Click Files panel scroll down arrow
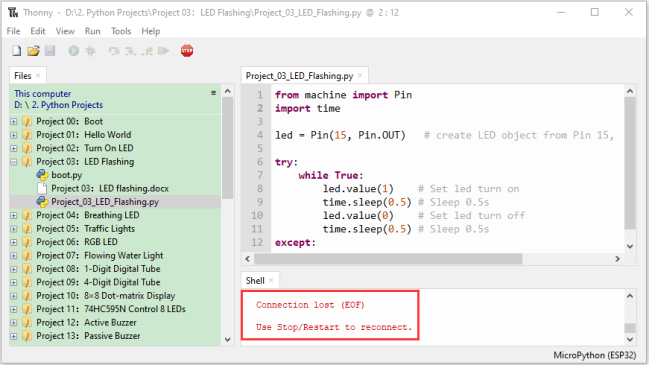This screenshot has height=366, width=649. point(227,340)
